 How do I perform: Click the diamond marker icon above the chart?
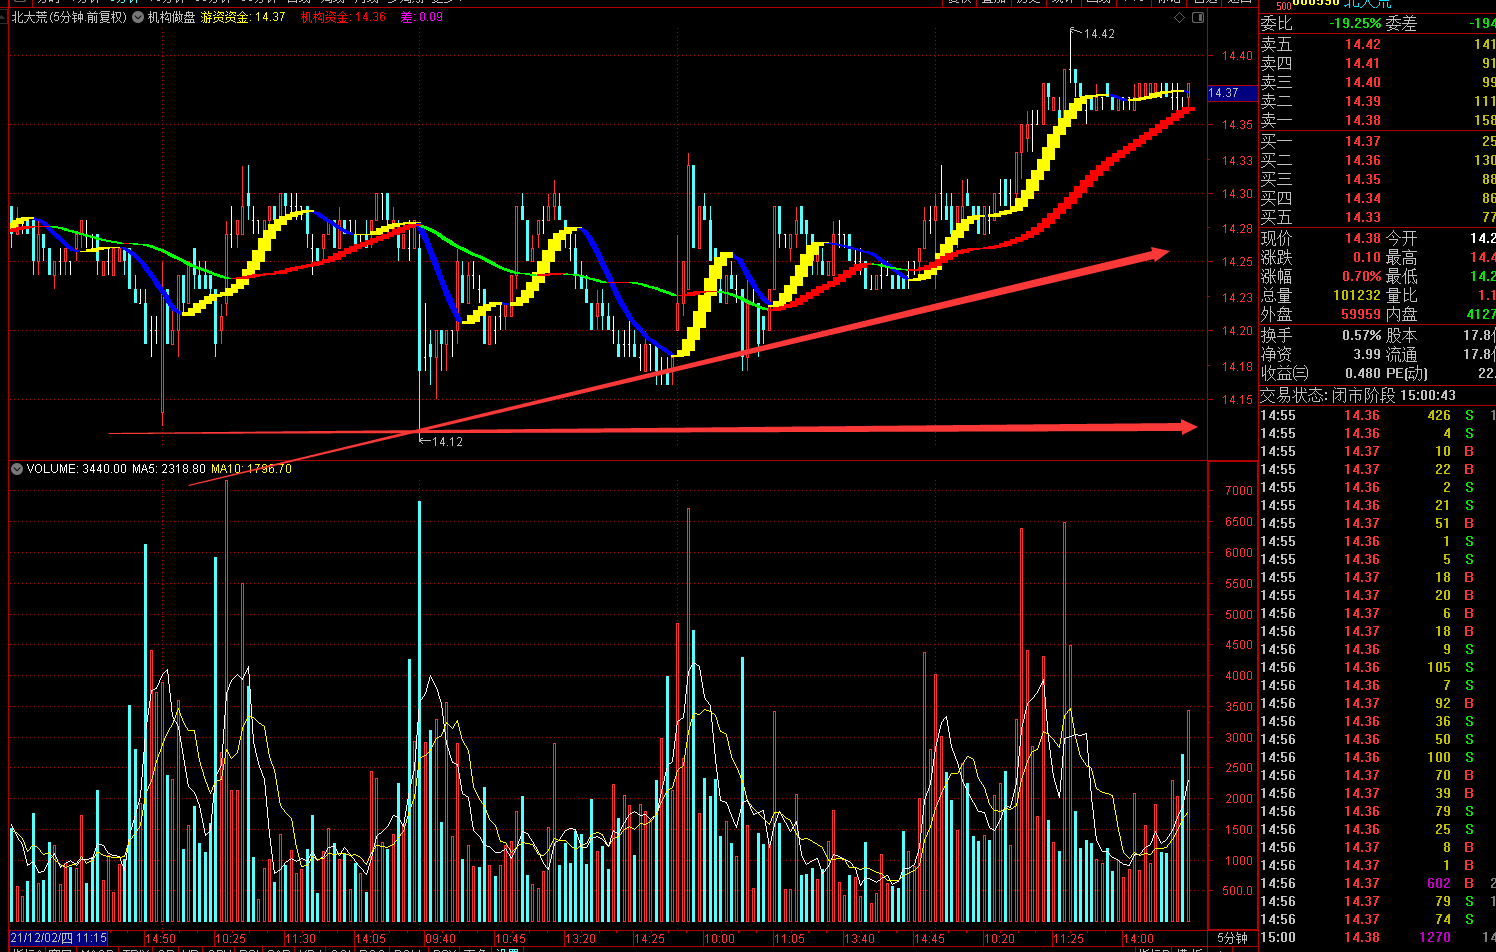(x=1179, y=18)
